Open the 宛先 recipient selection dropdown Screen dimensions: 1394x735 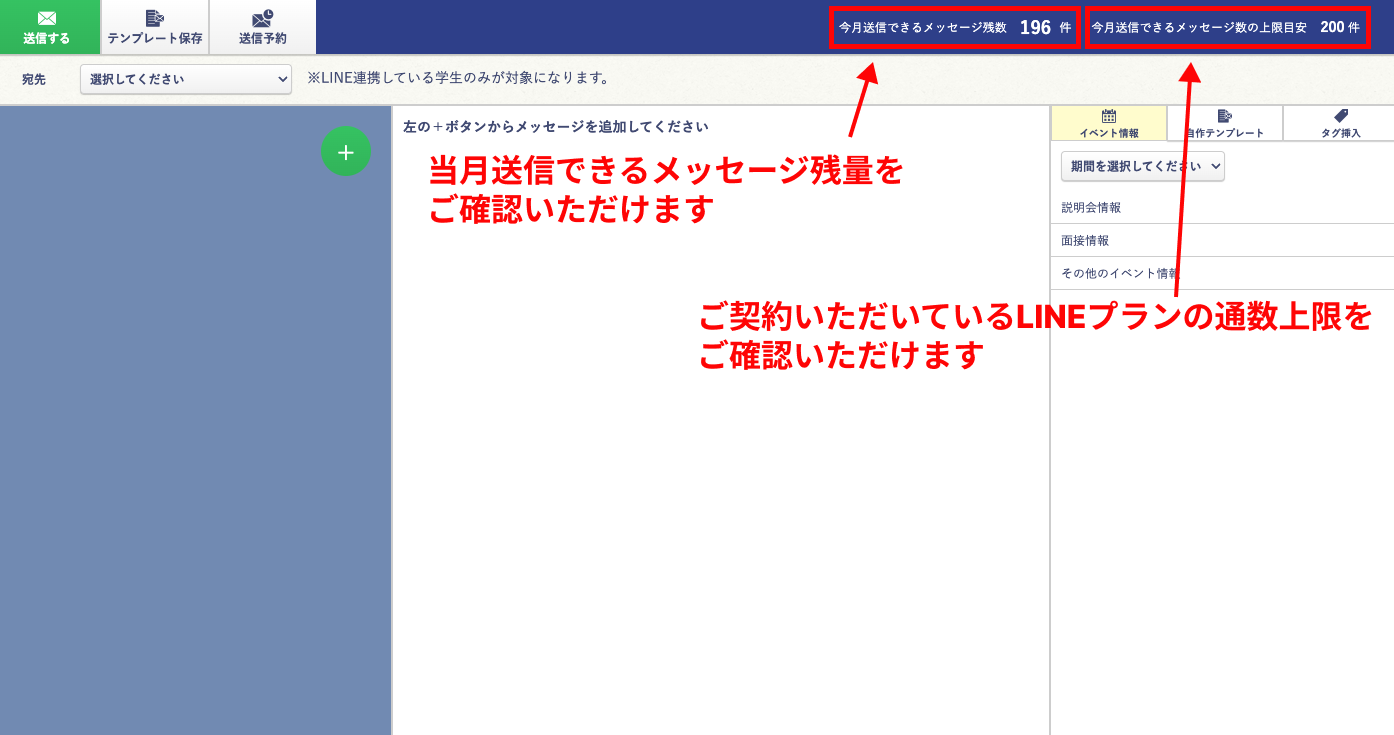click(x=185, y=78)
